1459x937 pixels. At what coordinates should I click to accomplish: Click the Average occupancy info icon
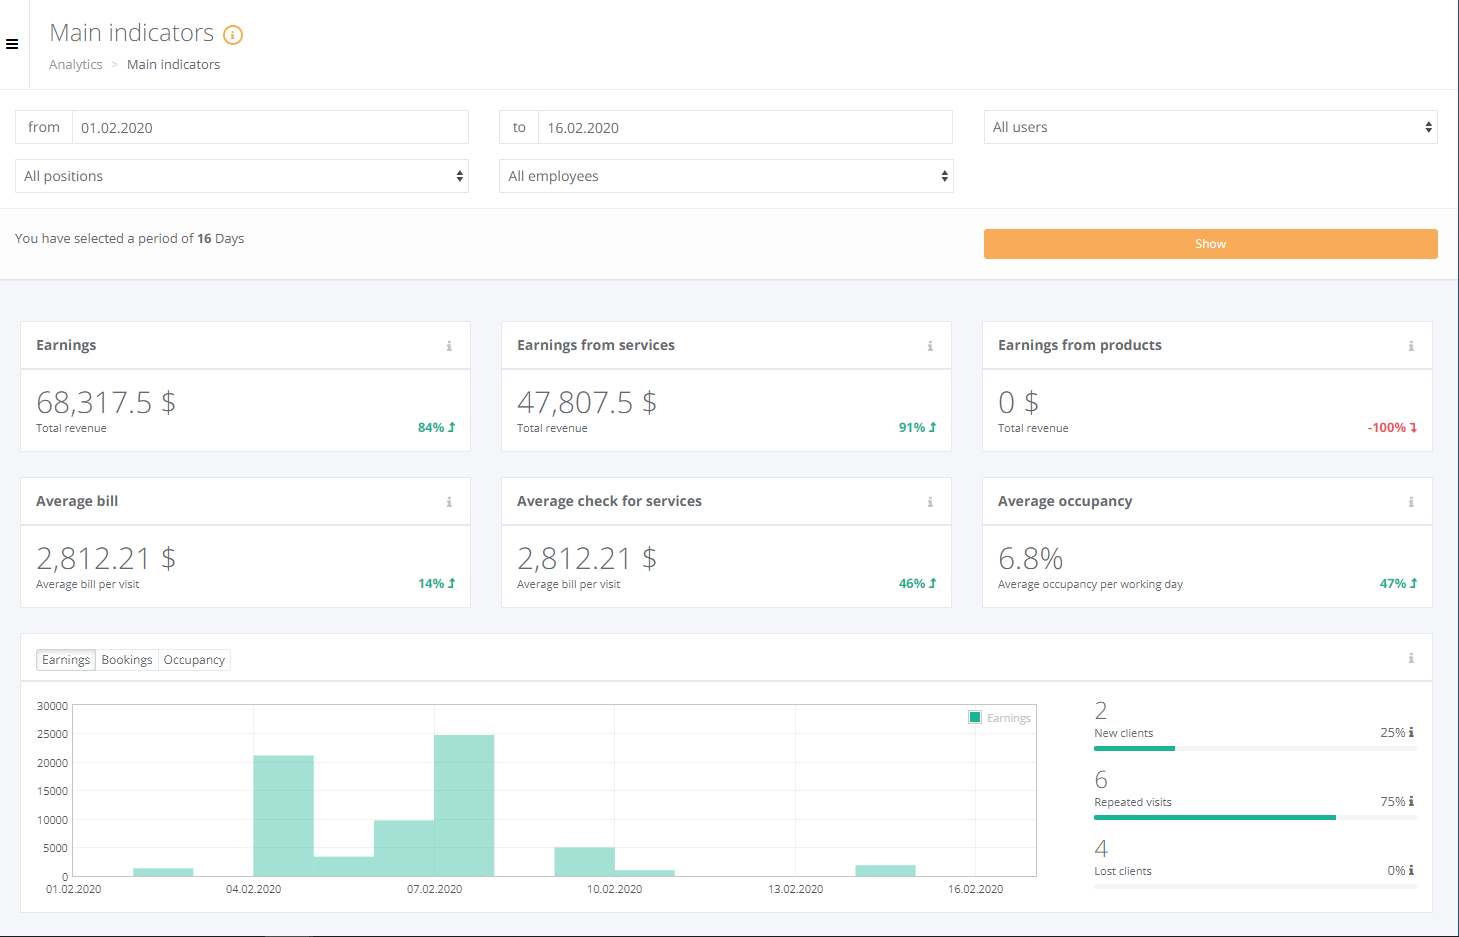tap(1411, 502)
